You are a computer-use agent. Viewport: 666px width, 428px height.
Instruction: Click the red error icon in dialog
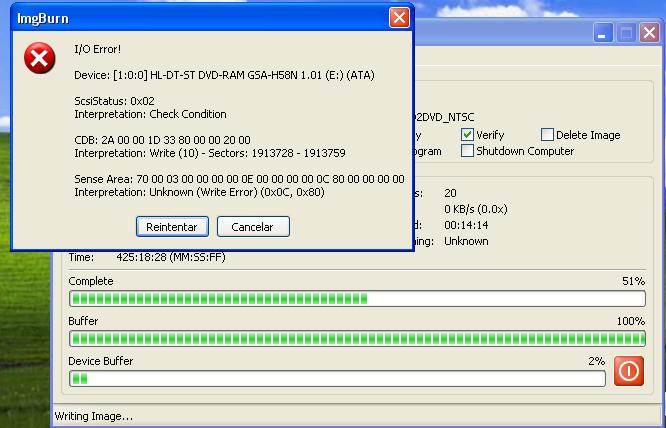(40, 58)
